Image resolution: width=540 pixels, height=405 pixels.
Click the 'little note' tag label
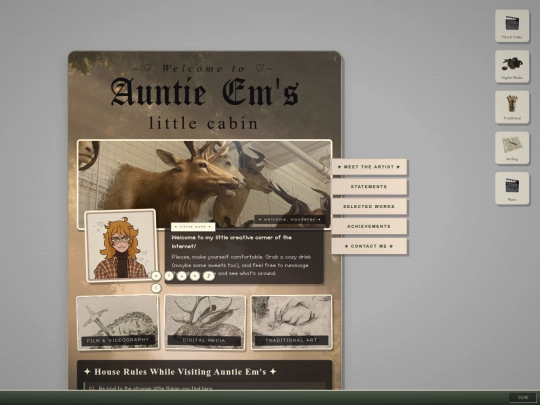coord(193,227)
